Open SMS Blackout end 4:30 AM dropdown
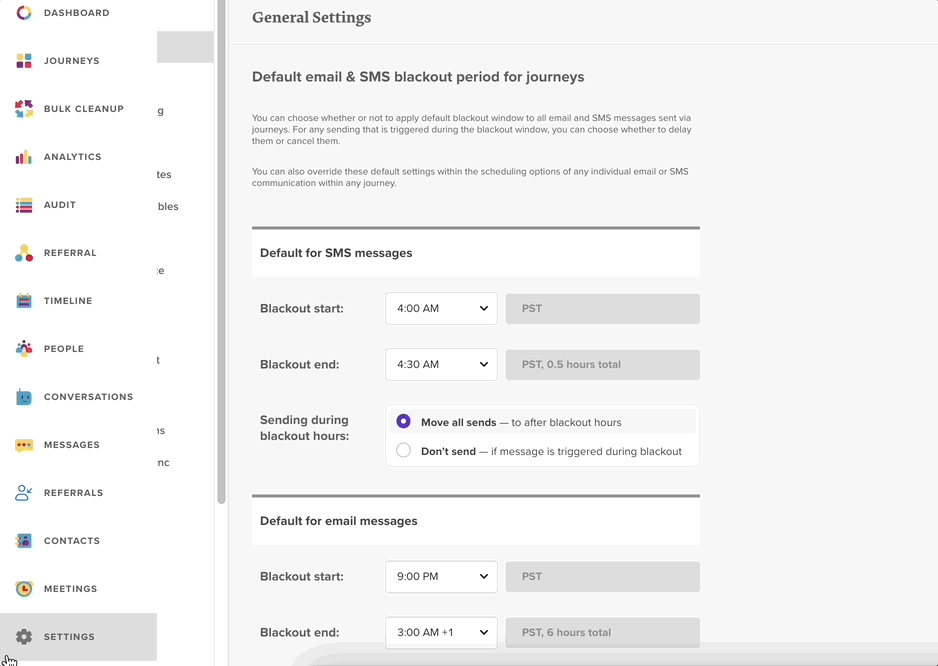The image size is (938, 666). click(x=441, y=364)
